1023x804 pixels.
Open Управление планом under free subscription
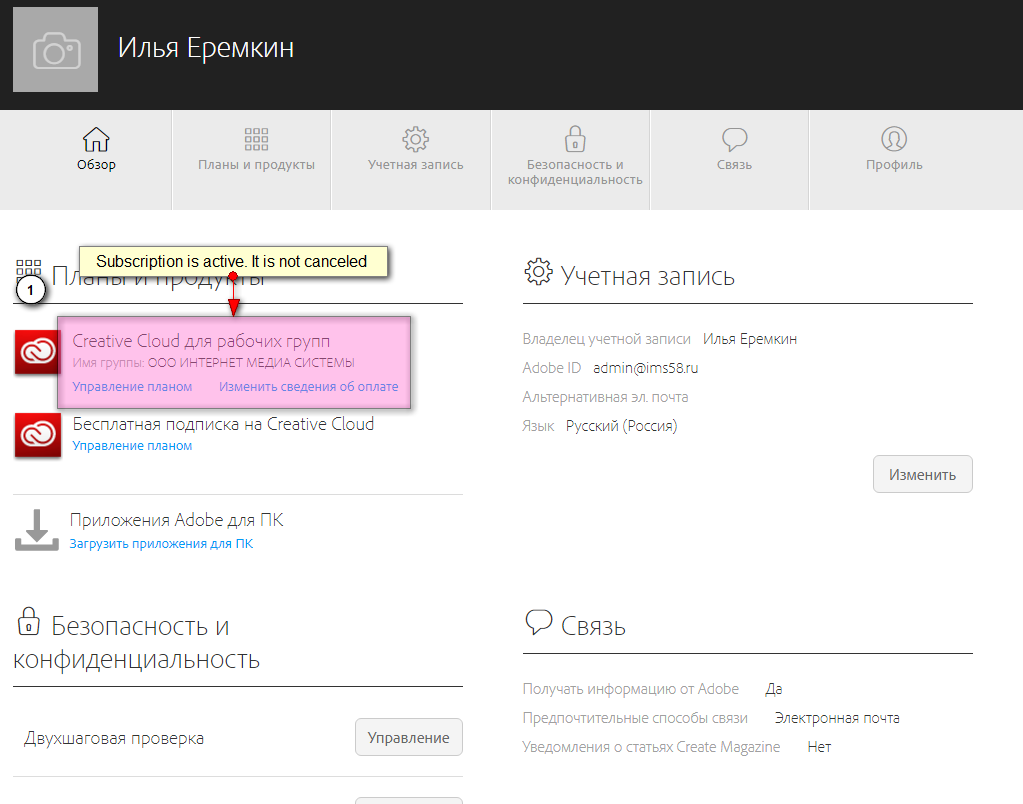pyautogui.click(x=132, y=446)
